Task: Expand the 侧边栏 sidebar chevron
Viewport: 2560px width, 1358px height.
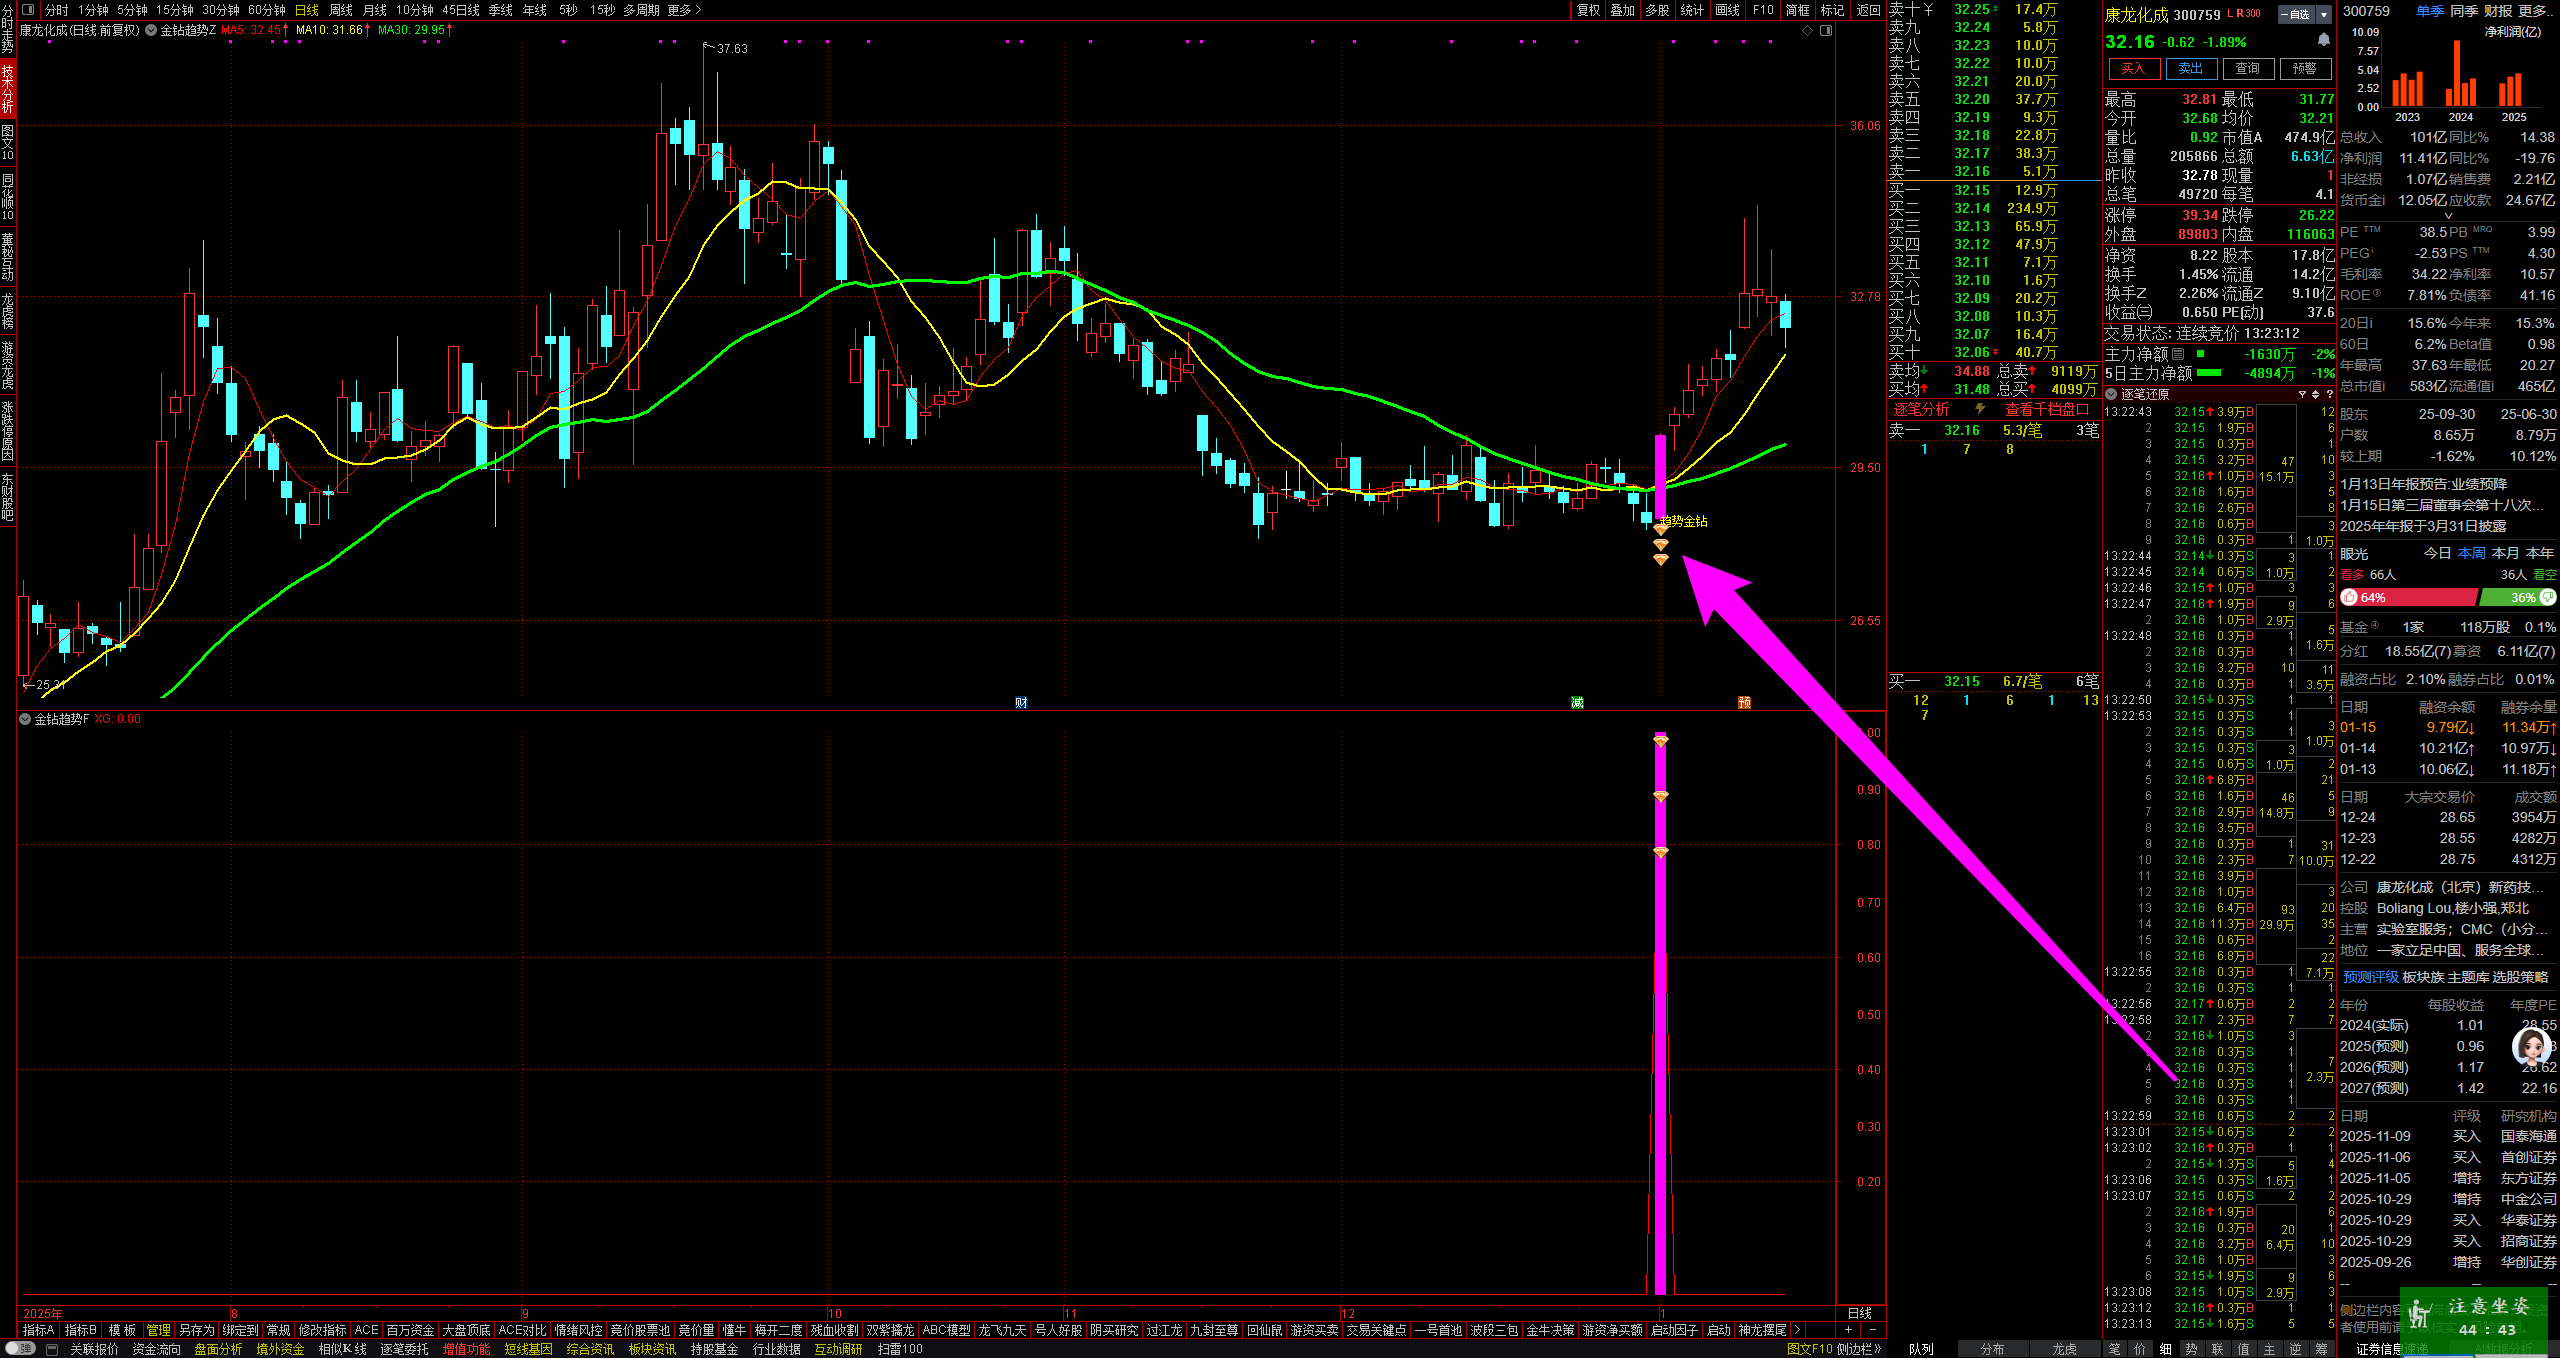Action: 1878,1349
